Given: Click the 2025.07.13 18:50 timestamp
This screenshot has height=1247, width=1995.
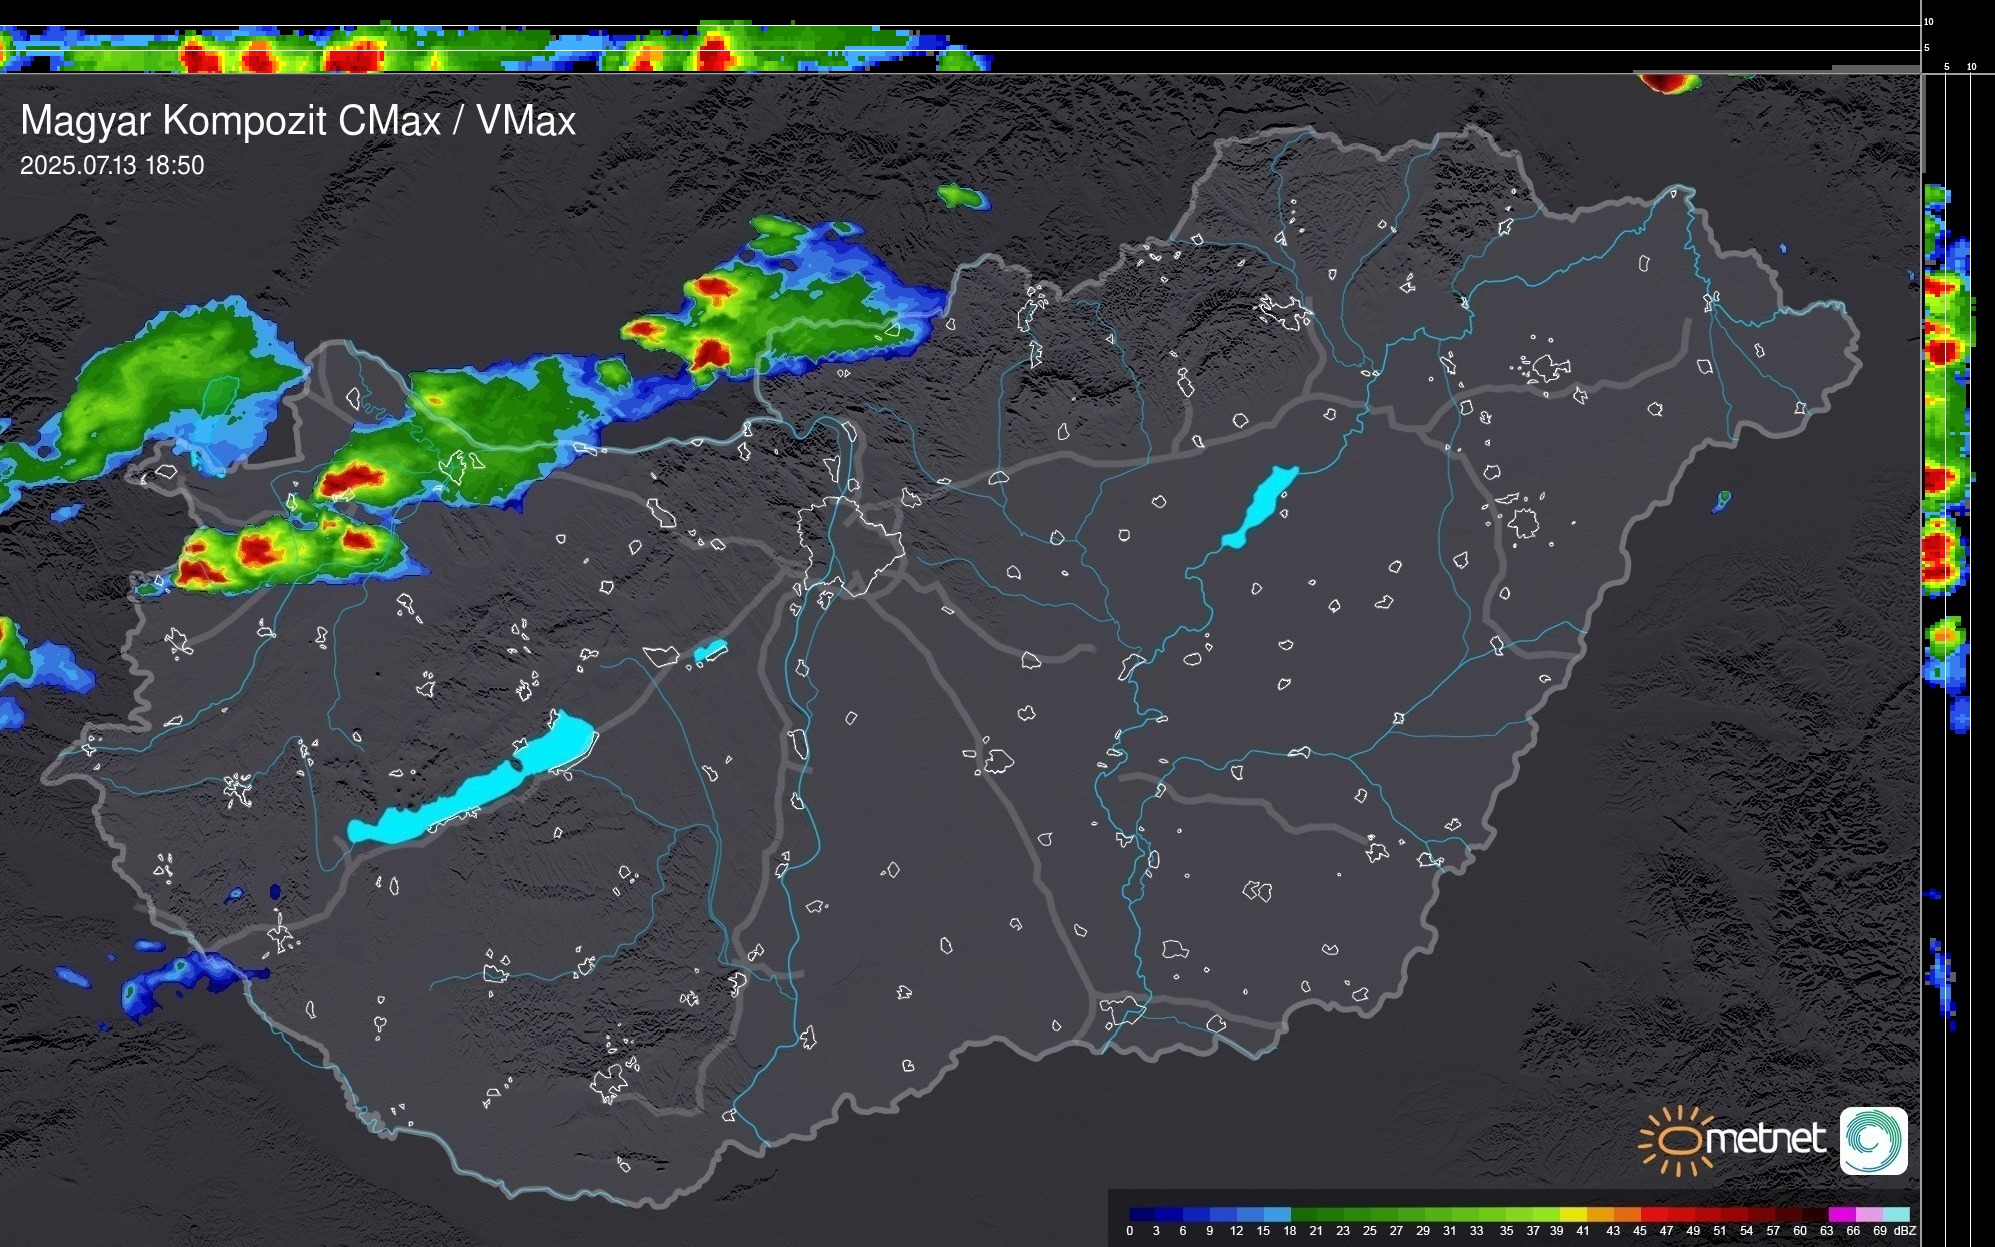Looking at the screenshot, I should click(x=112, y=166).
